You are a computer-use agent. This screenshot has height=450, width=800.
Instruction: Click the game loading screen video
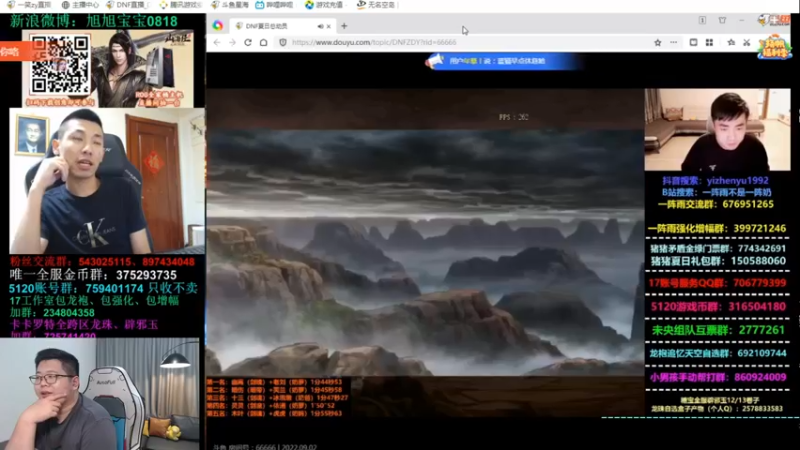pos(425,253)
